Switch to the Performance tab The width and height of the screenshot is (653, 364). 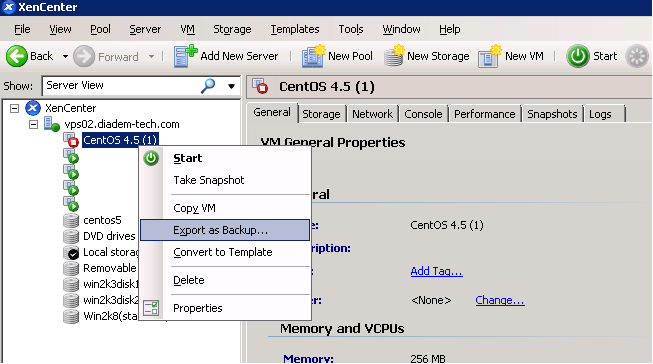click(484, 114)
